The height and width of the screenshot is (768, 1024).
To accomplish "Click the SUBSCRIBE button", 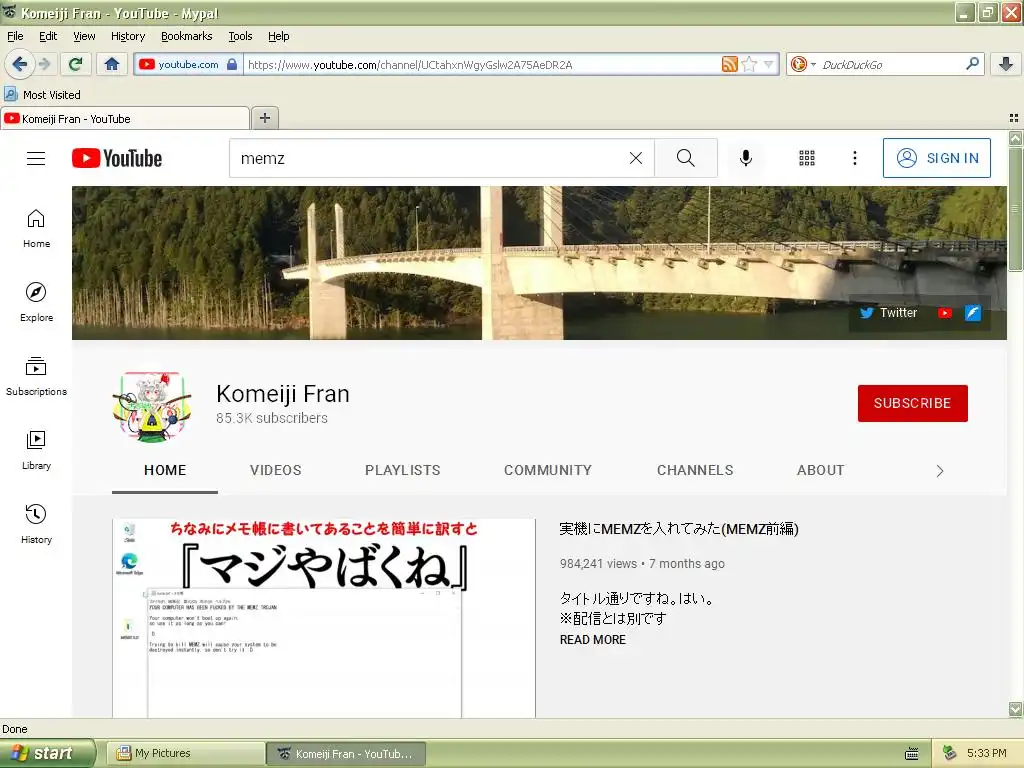I will coord(912,403).
